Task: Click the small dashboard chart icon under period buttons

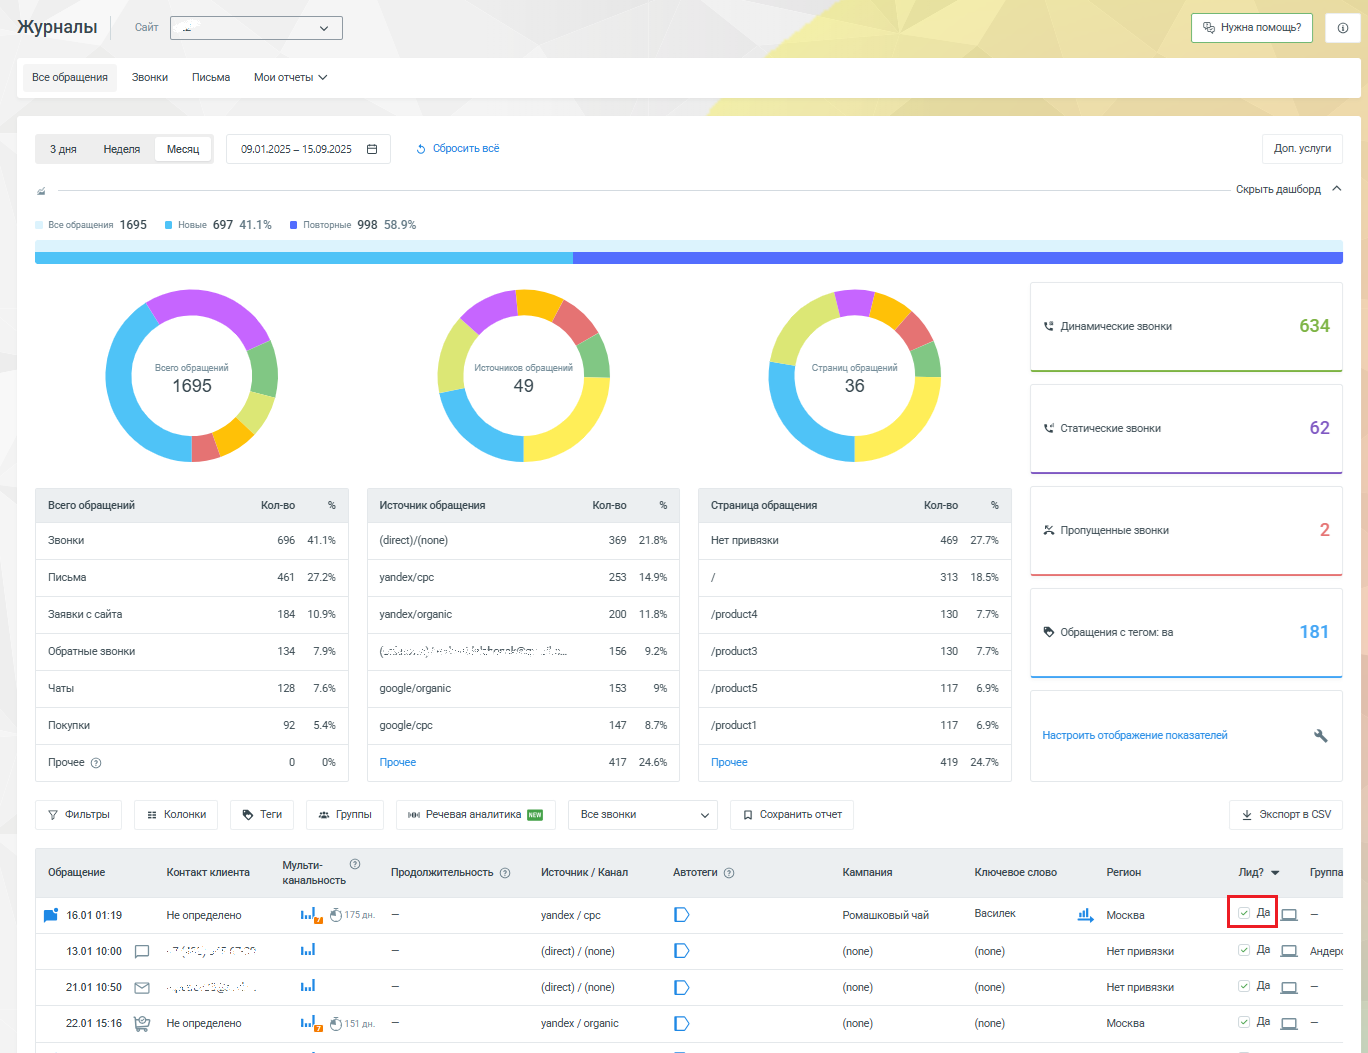Action: (41, 191)
